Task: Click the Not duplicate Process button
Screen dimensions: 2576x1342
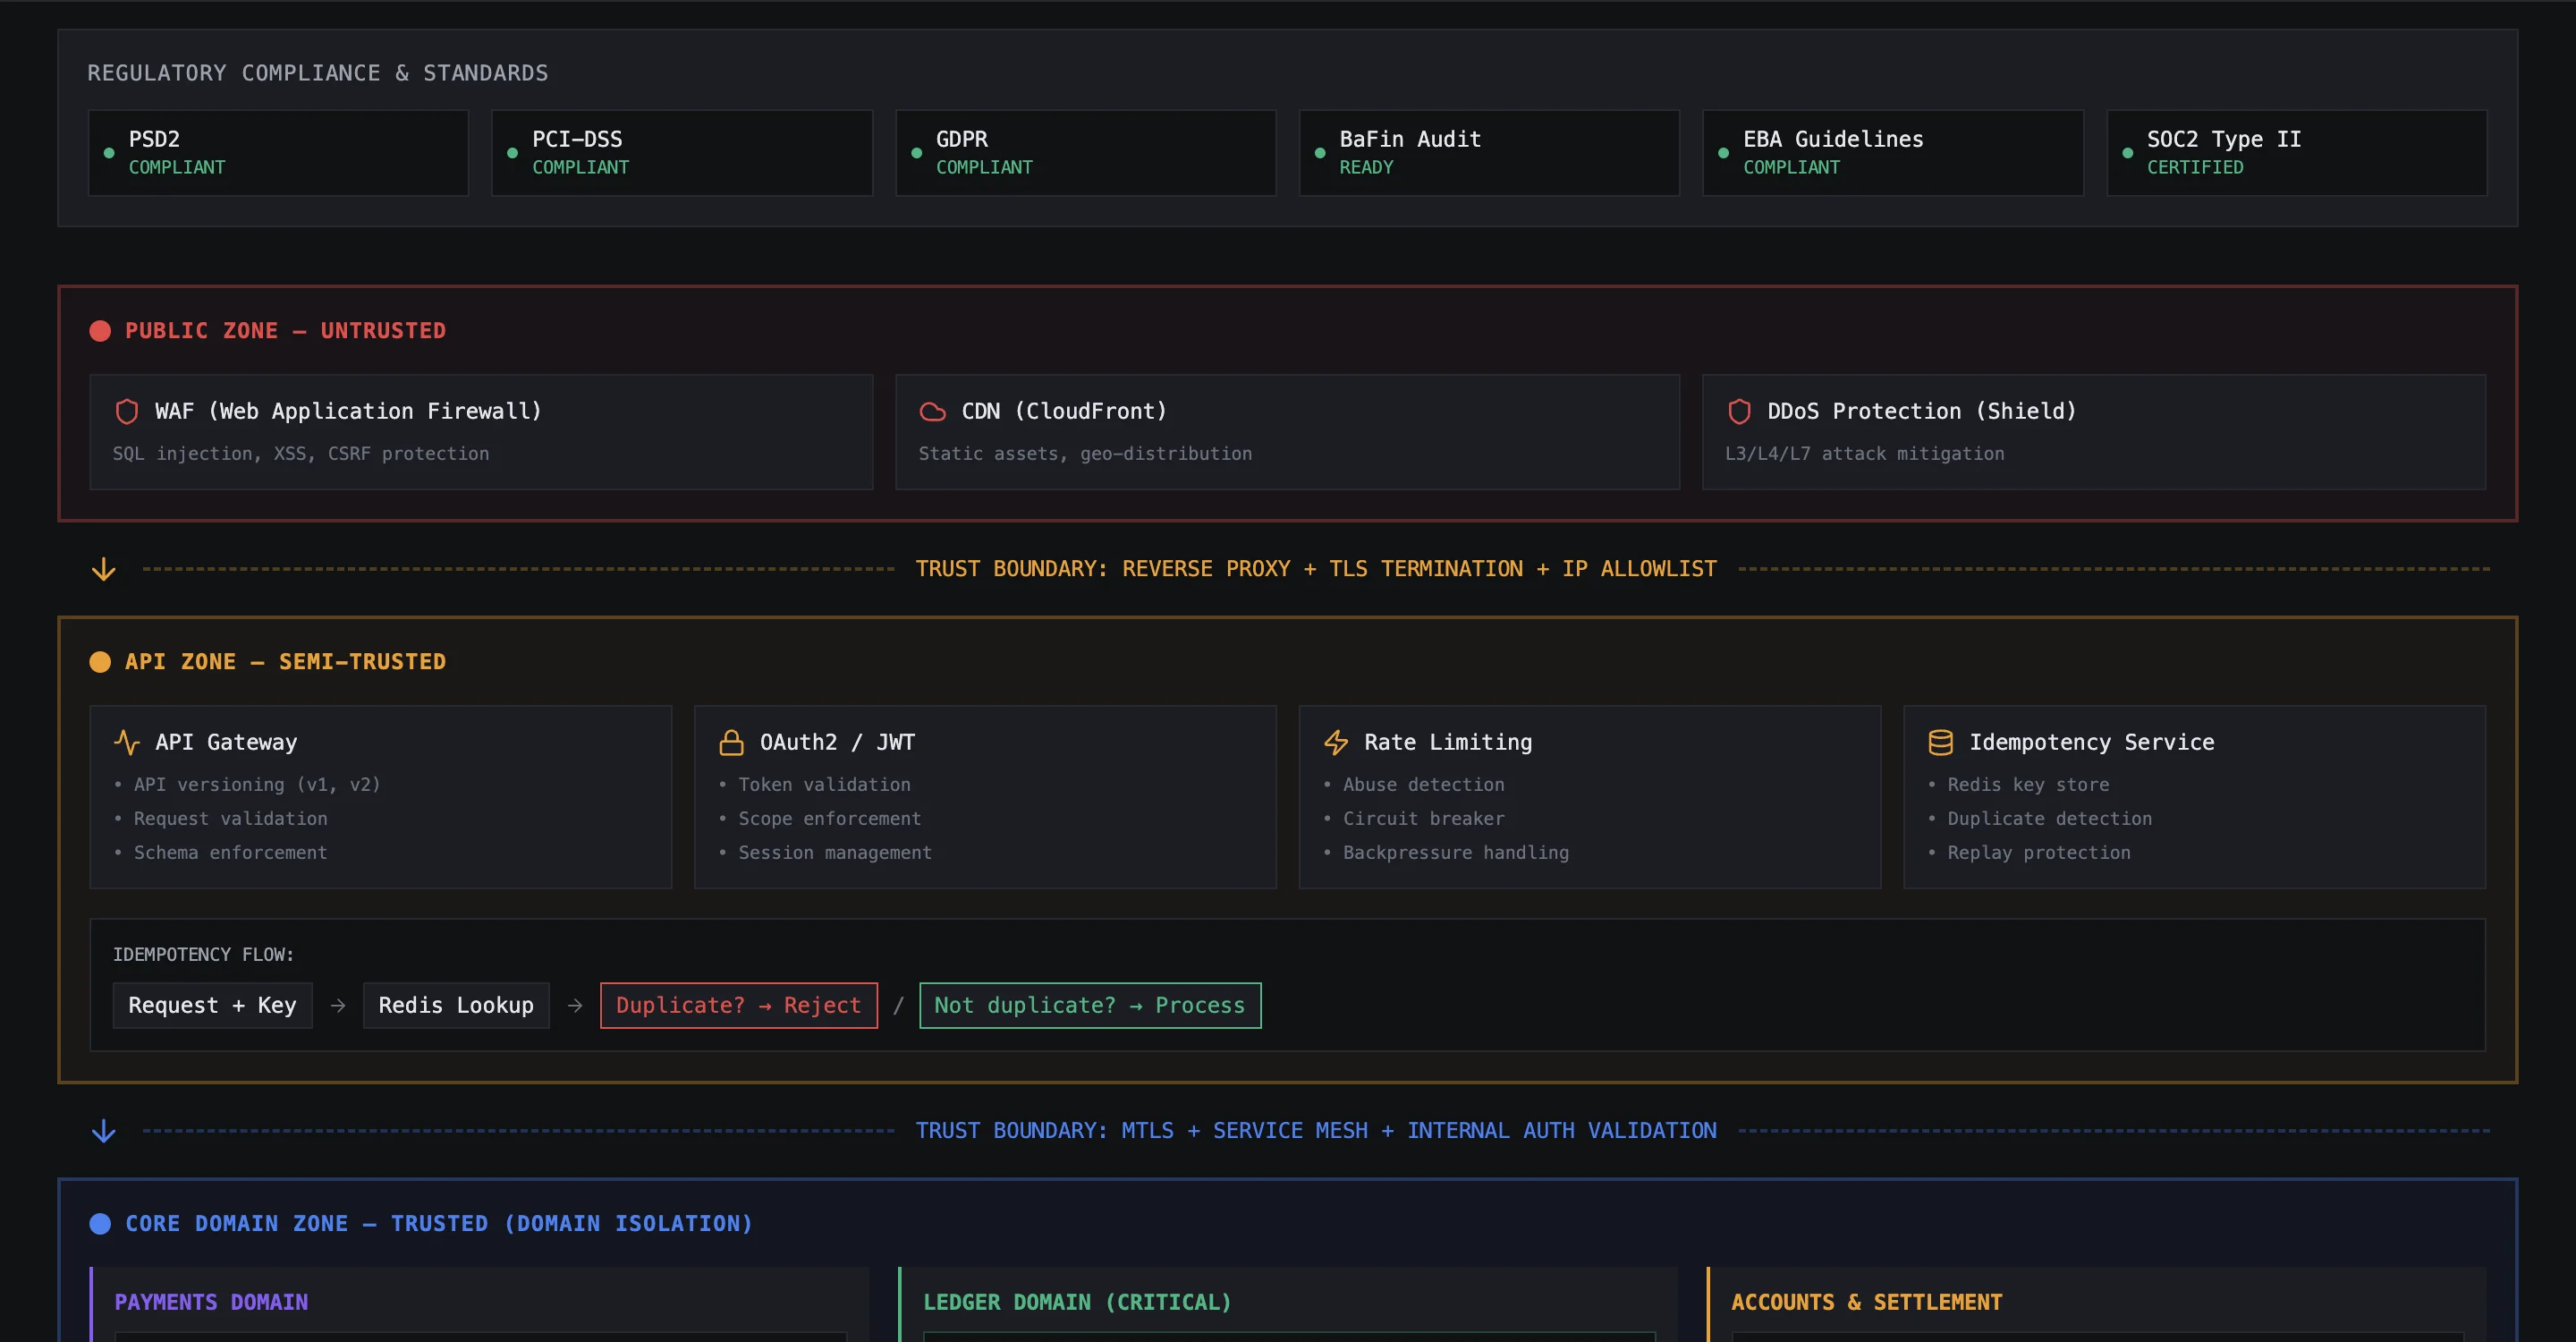Action: pyautogui.click(x=1089, y=1005)
